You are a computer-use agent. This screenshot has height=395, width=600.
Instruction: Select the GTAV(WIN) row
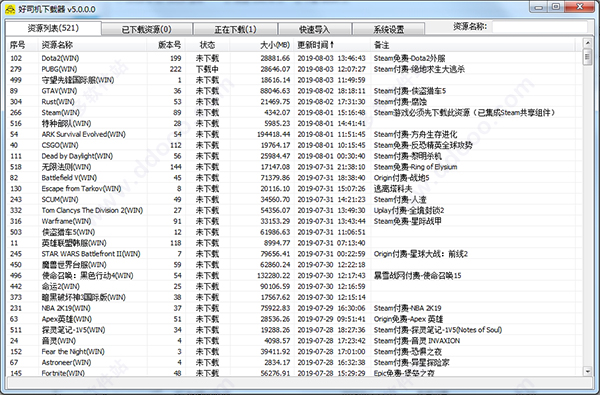(x=295, y=91)
